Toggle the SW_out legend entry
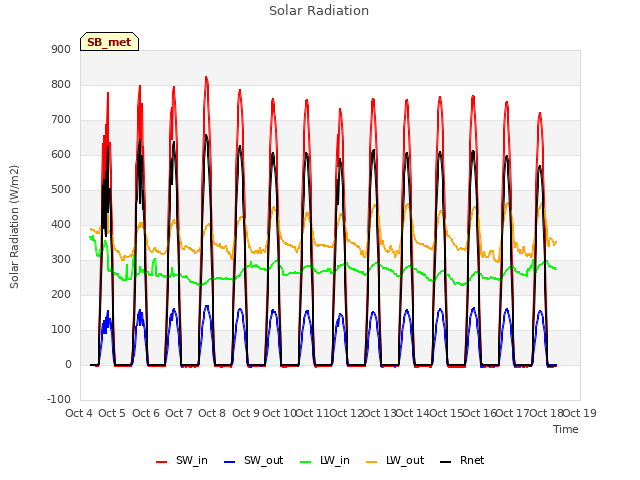 tap(253, 460)
